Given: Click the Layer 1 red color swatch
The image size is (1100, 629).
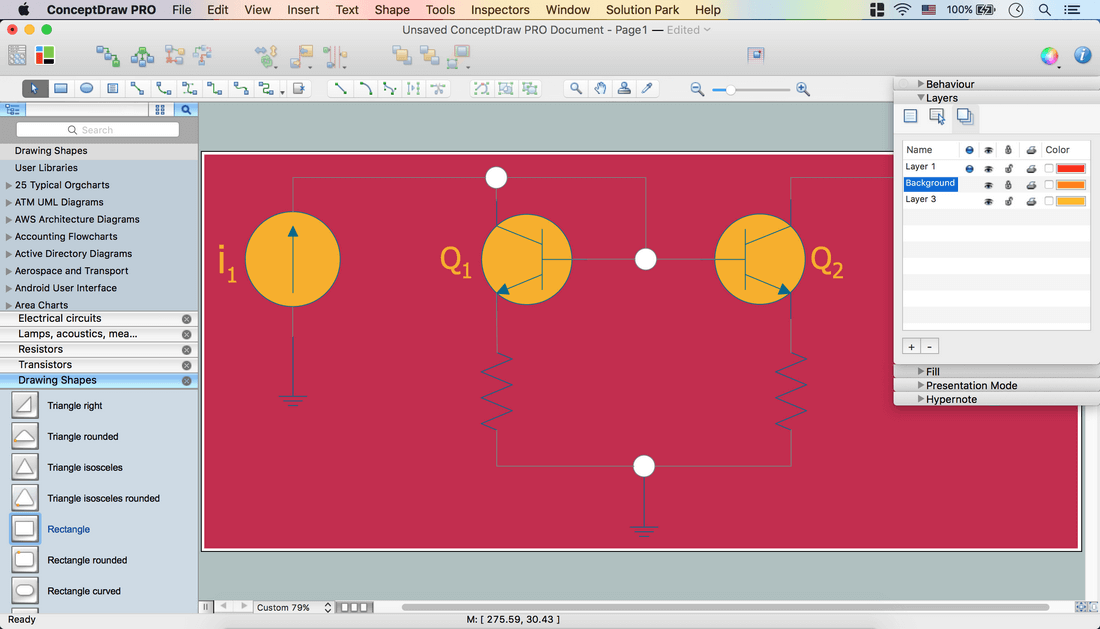Looking at the screenshot, I should click(x=1071, y=168).
